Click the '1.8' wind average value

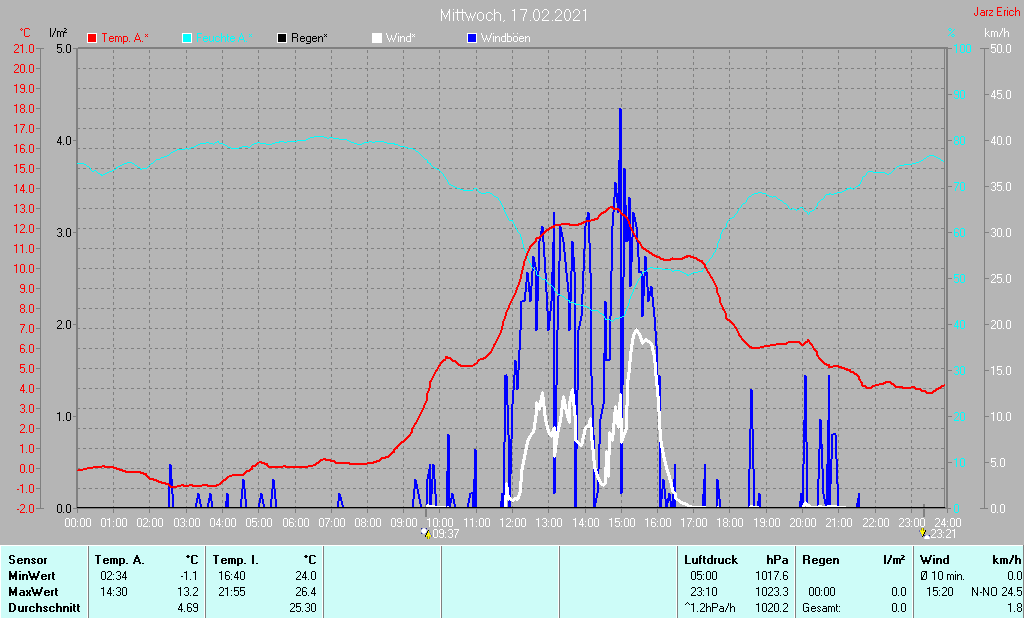[x=1014, y=608]
